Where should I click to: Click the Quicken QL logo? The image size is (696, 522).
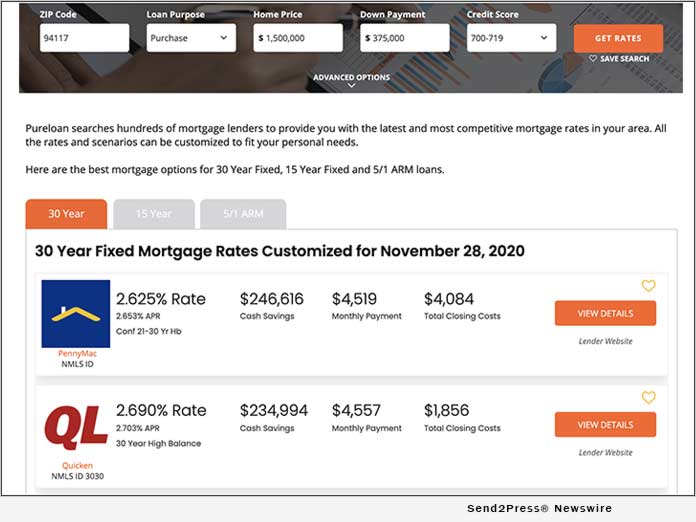pos(76,426)
